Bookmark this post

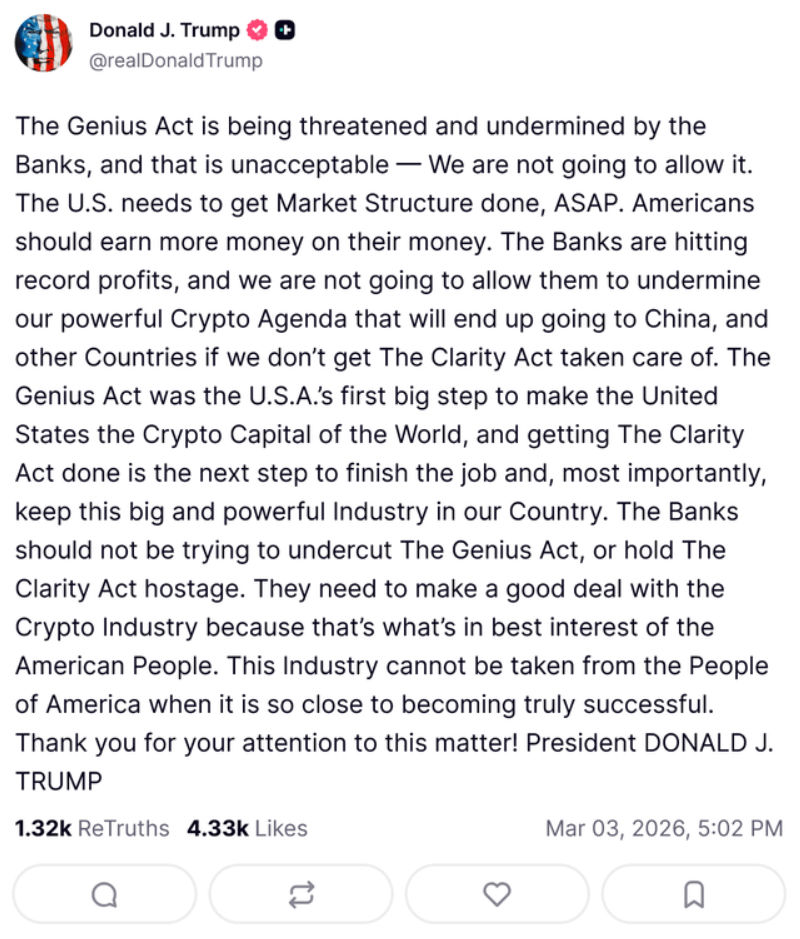click(693, 893)
